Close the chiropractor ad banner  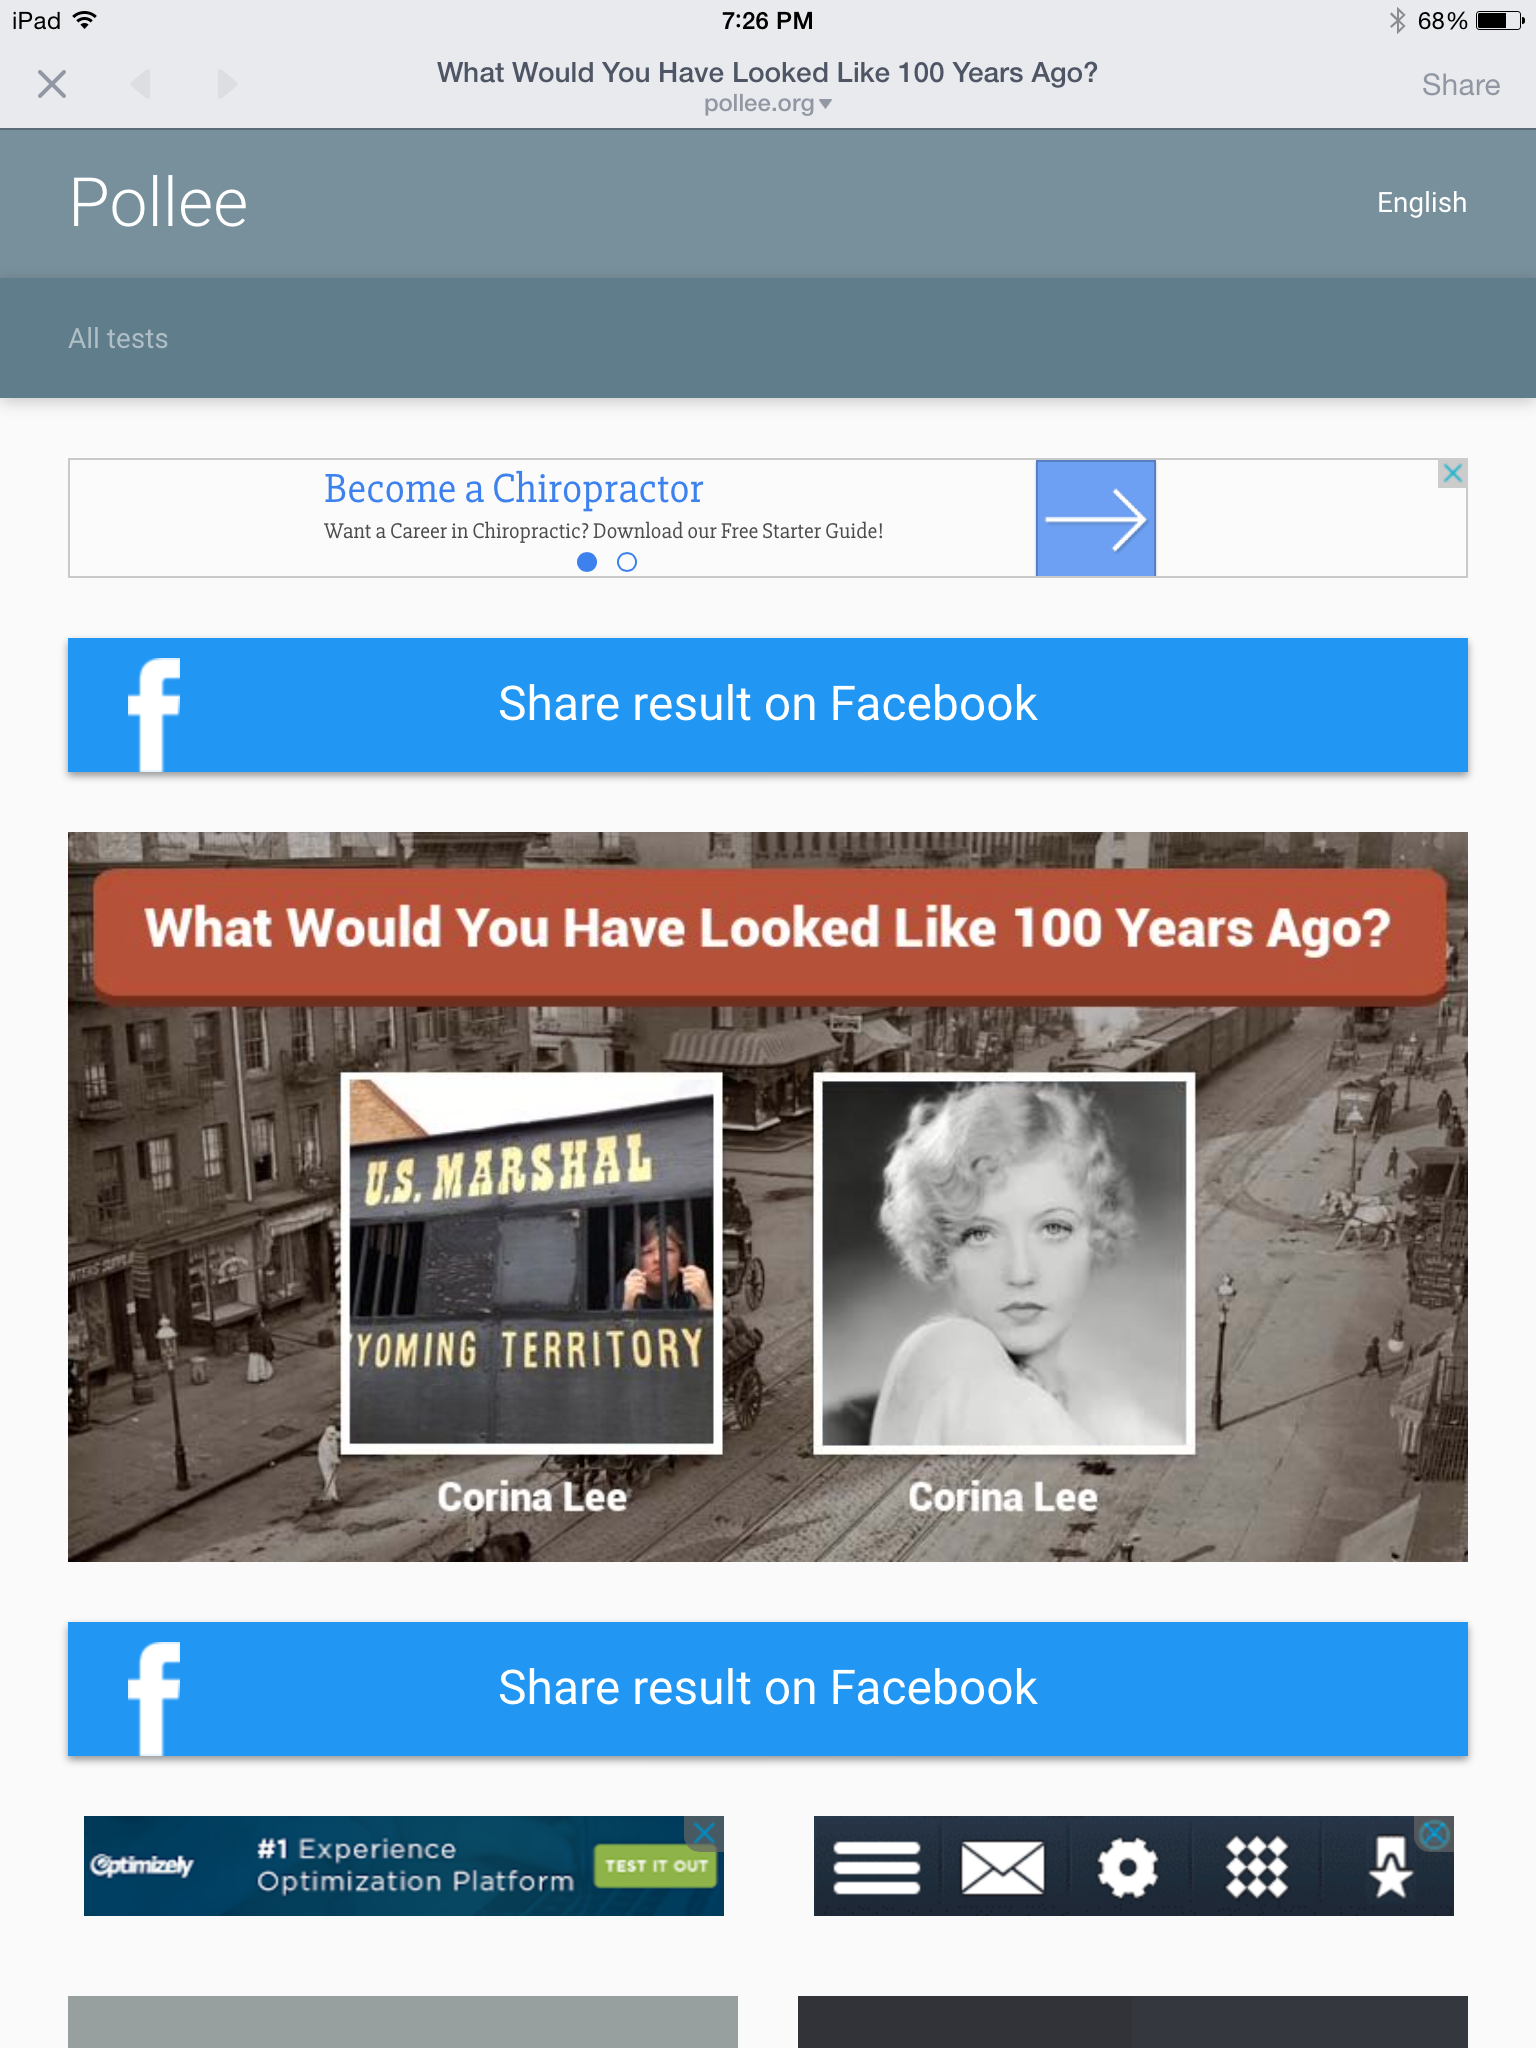(1452, 473)
